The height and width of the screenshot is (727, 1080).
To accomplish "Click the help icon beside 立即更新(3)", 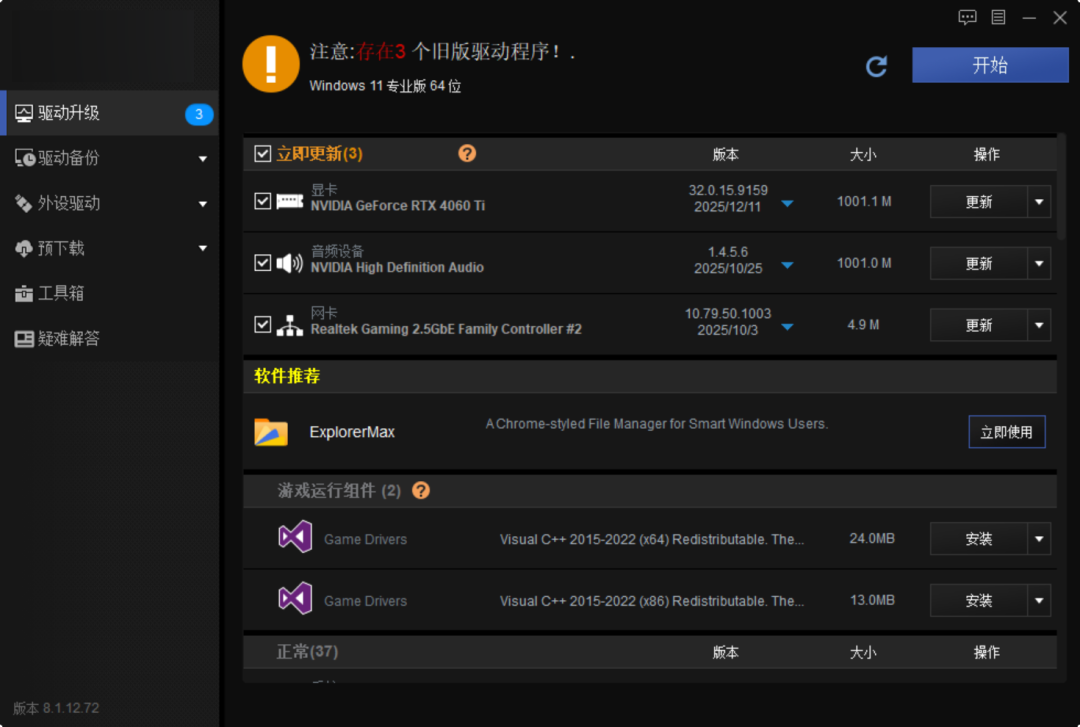I will tap(467, 153).
